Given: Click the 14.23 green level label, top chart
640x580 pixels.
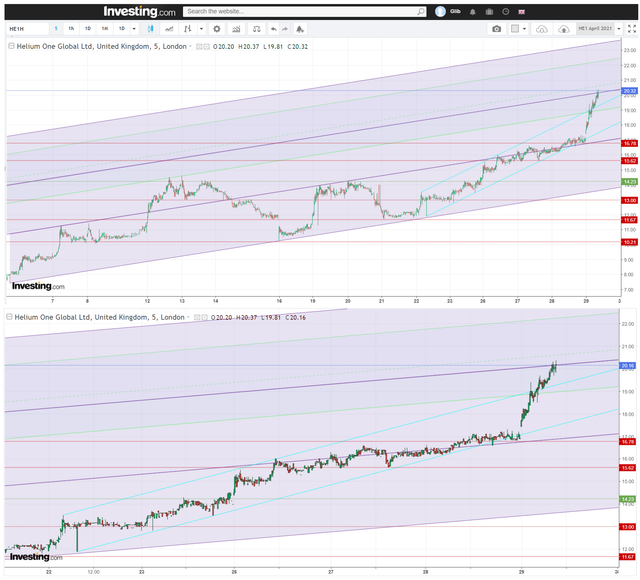Looking at the screenshot, I should pyautogui.click(x=629, y=182).
